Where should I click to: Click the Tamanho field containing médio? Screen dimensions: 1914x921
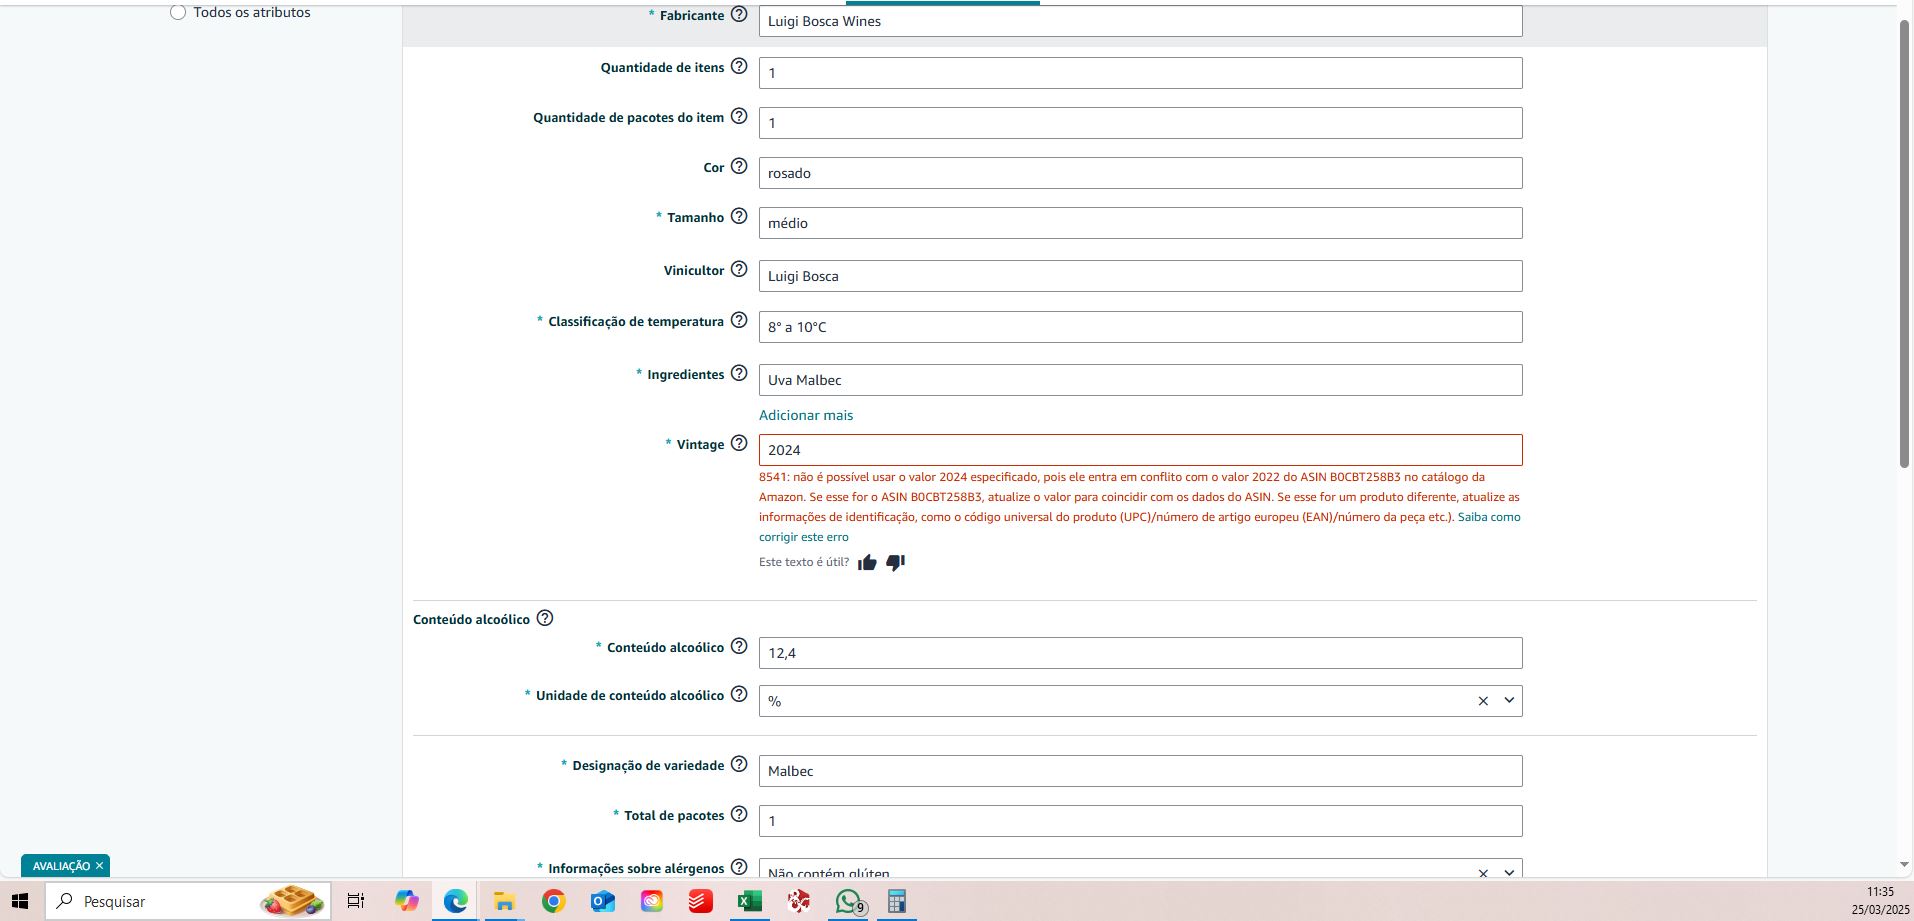1140,223
